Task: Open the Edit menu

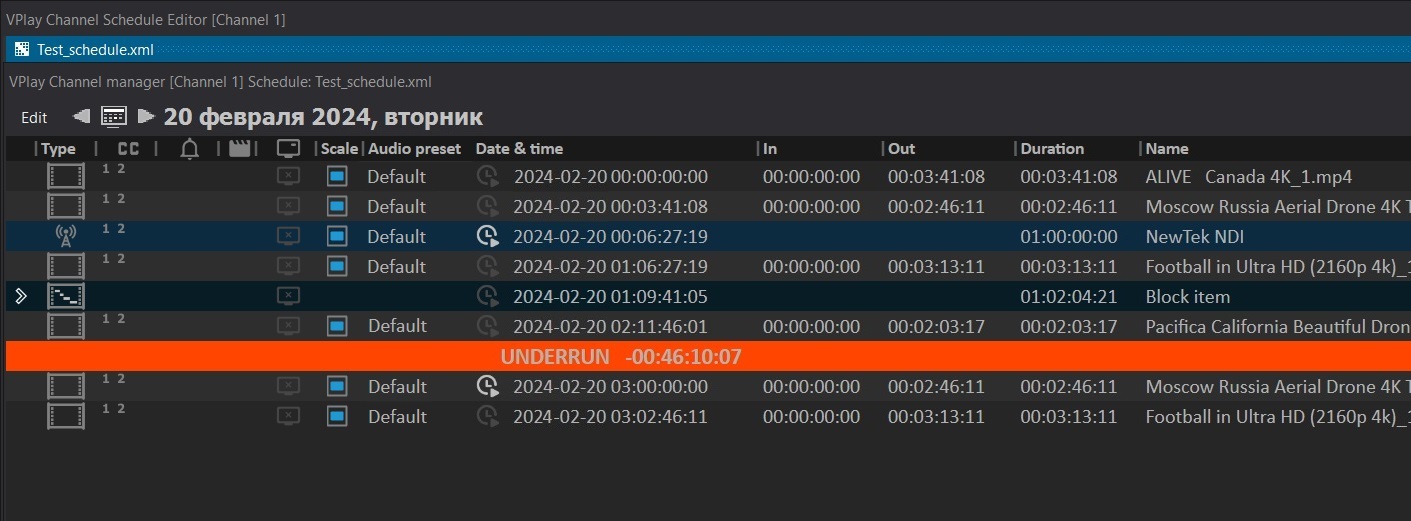Action: pyautogui.click(x=34, y=117)
